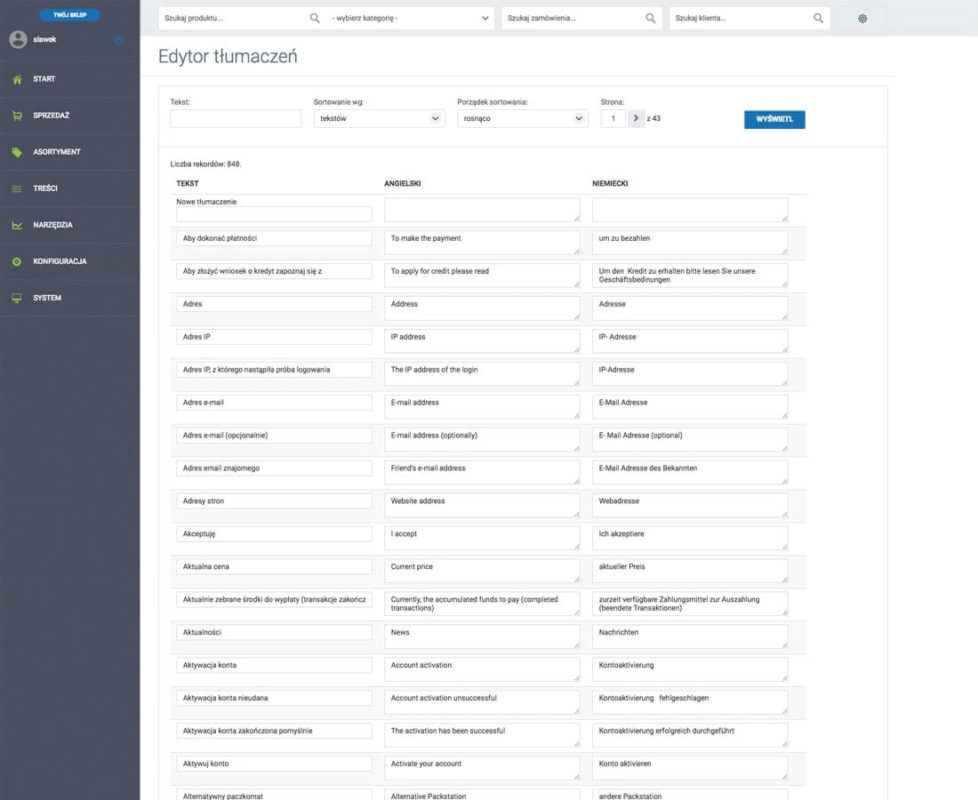Click the 'Aktywuj konto' field

[x=274, y=764]
